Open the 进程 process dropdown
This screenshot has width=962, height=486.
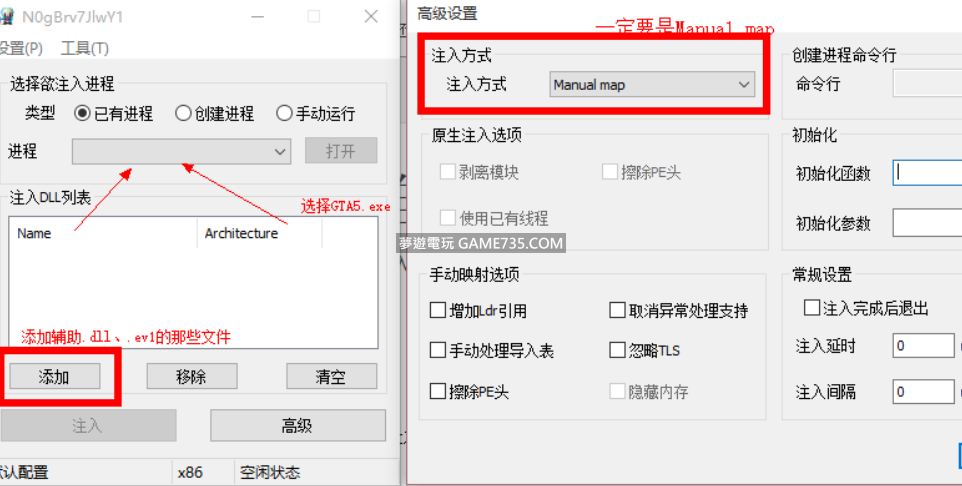pyautogui.click(x=182, y=152)
